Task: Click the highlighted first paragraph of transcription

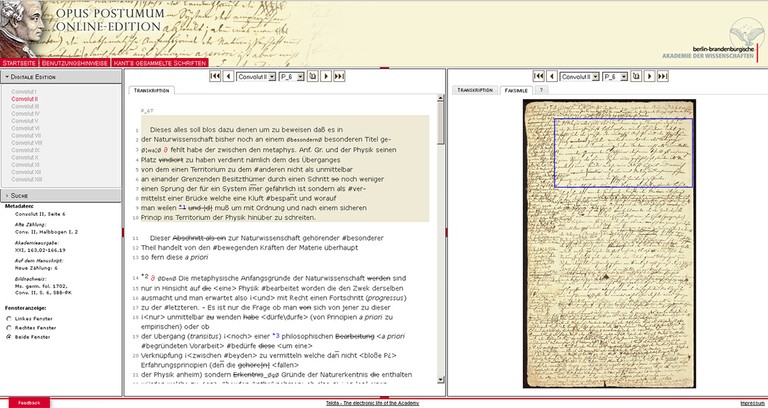Action: click(x=285, y=168)
